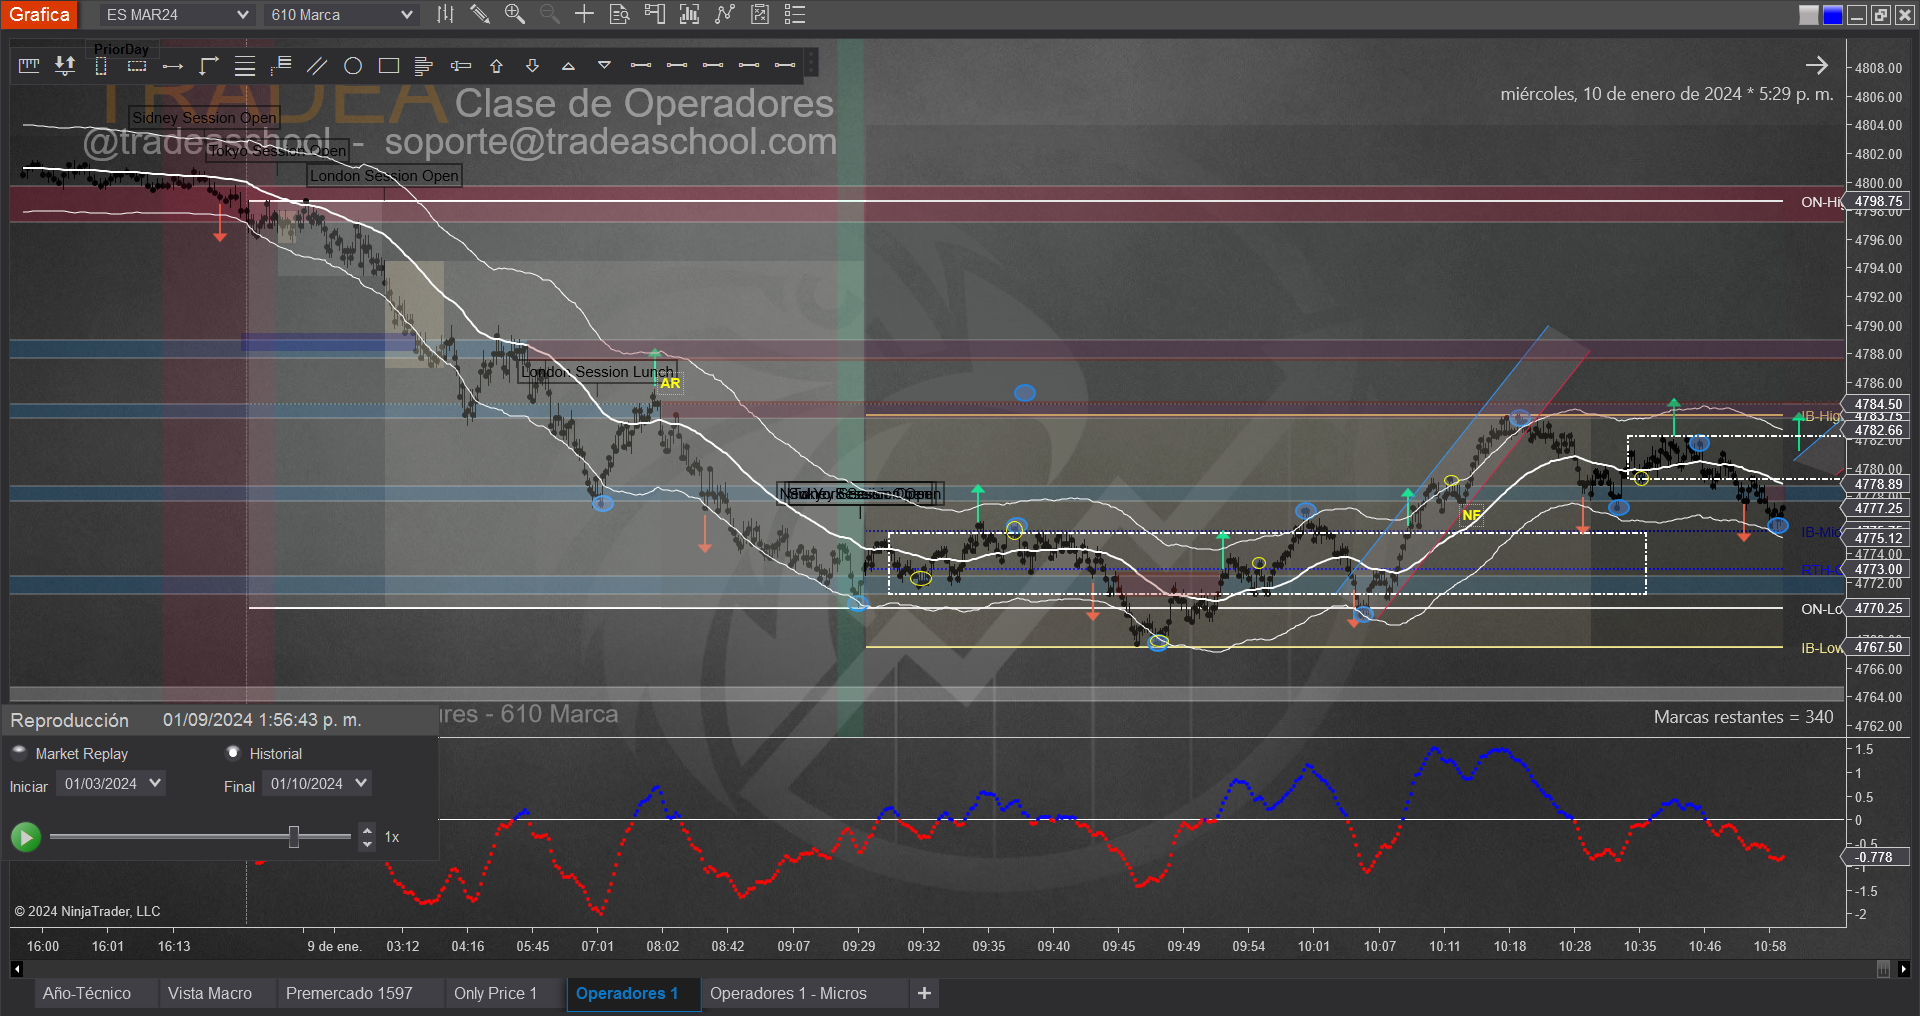This screenshot has width=1920, height=1016.
Task: Click the 4798.75 ON-High price marker
Action: [1878, 202]
